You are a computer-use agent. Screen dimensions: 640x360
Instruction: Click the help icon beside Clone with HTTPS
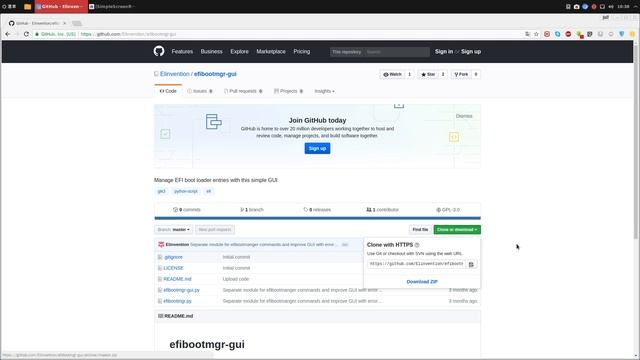(x=417, y=245)
